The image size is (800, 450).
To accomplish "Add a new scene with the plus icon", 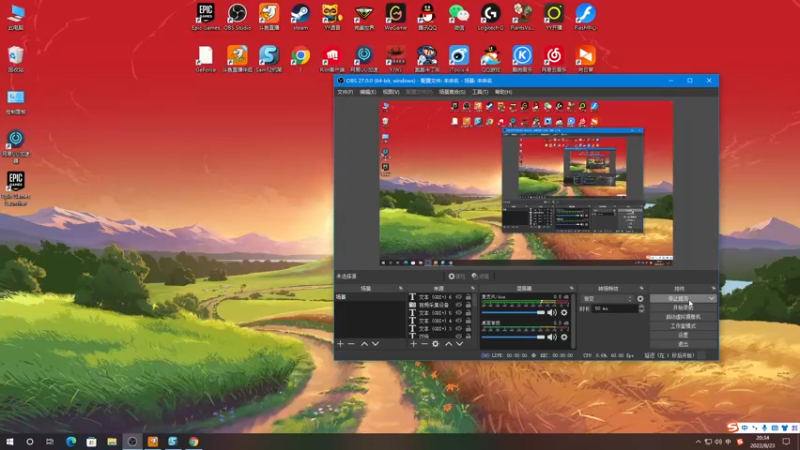I will point(340,344).
